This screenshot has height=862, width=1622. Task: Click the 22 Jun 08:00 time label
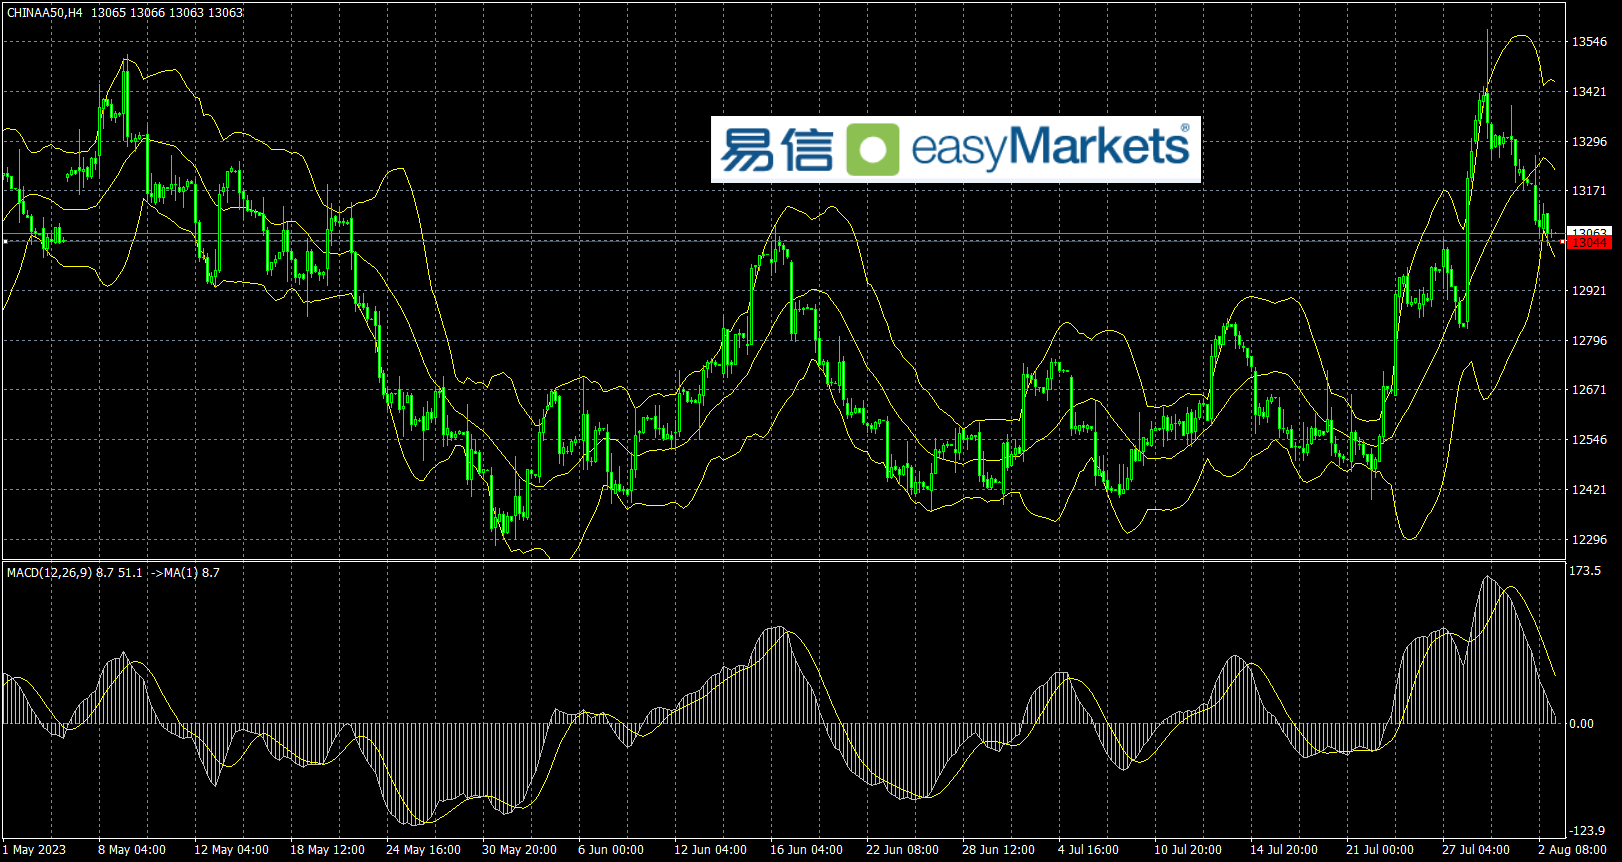[902, 850]
